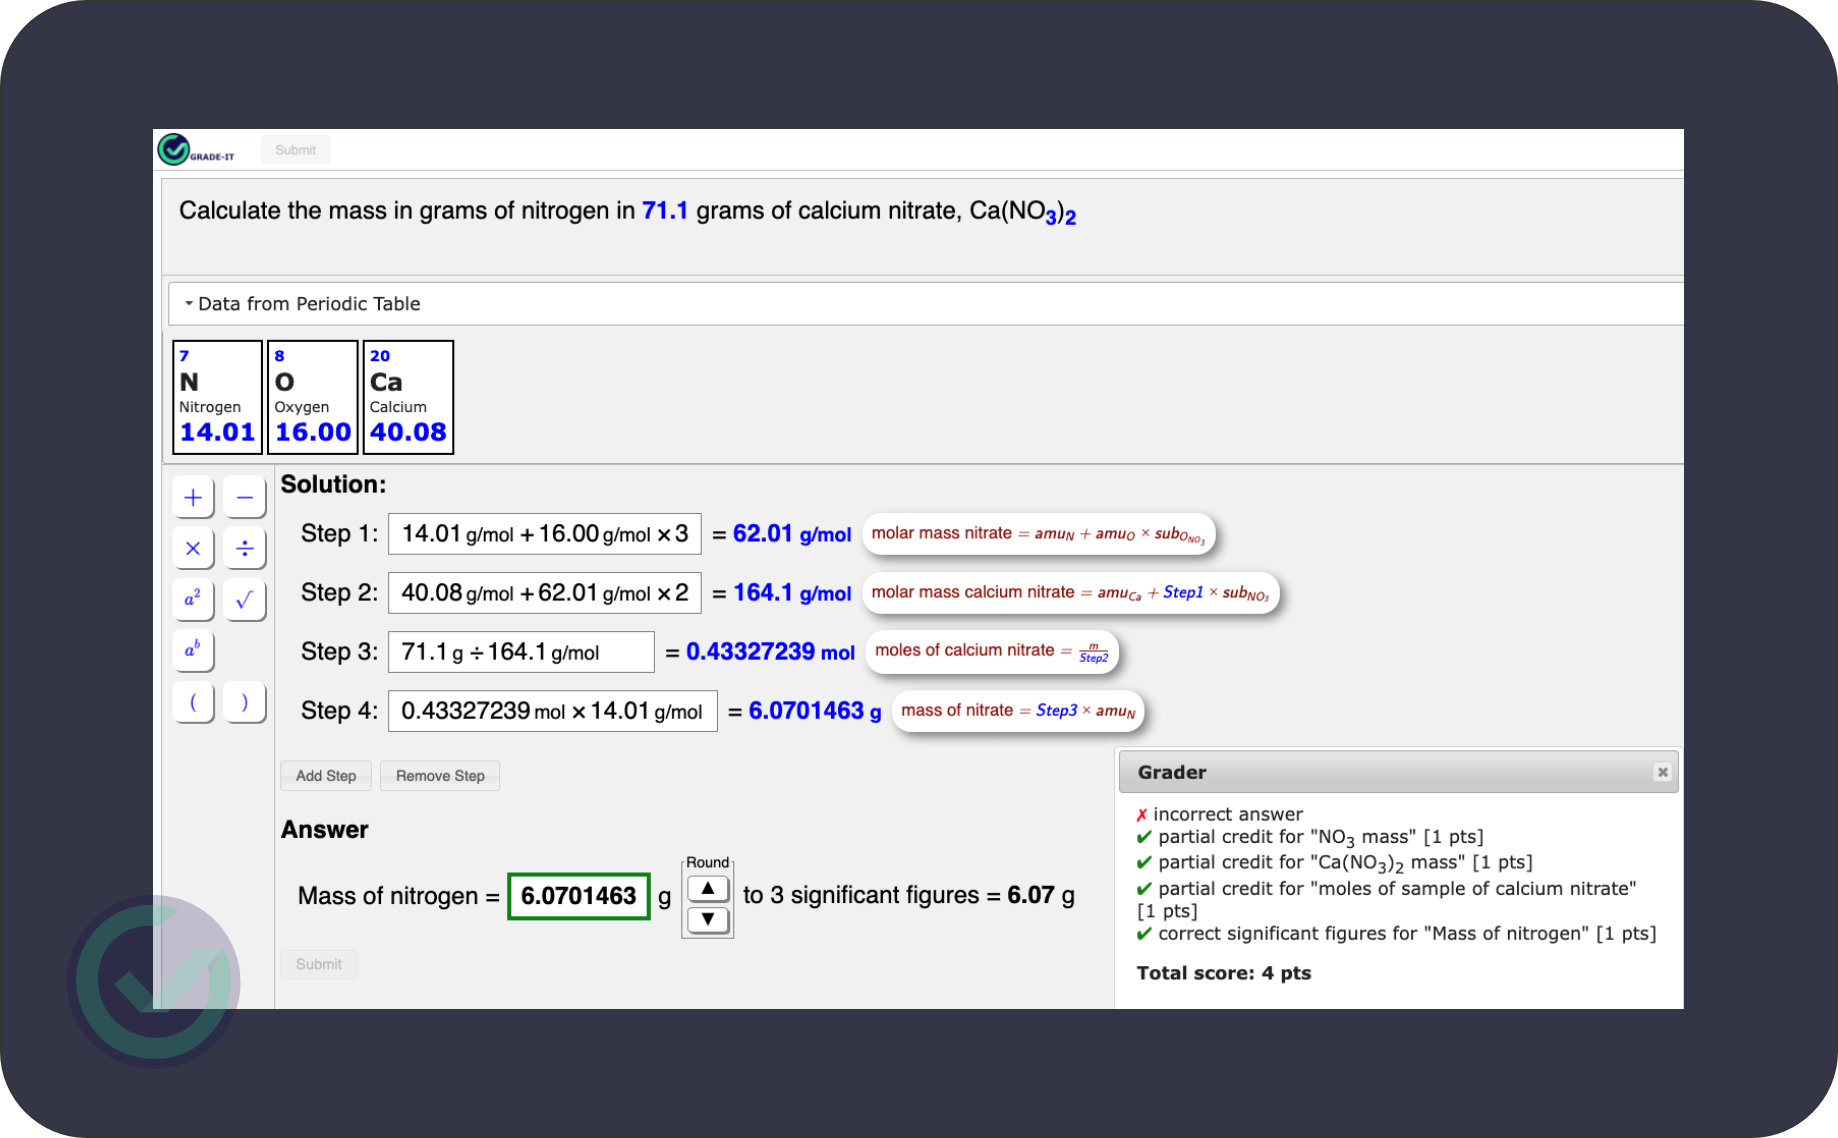Click the plus operator button

(x=193, y=497)
